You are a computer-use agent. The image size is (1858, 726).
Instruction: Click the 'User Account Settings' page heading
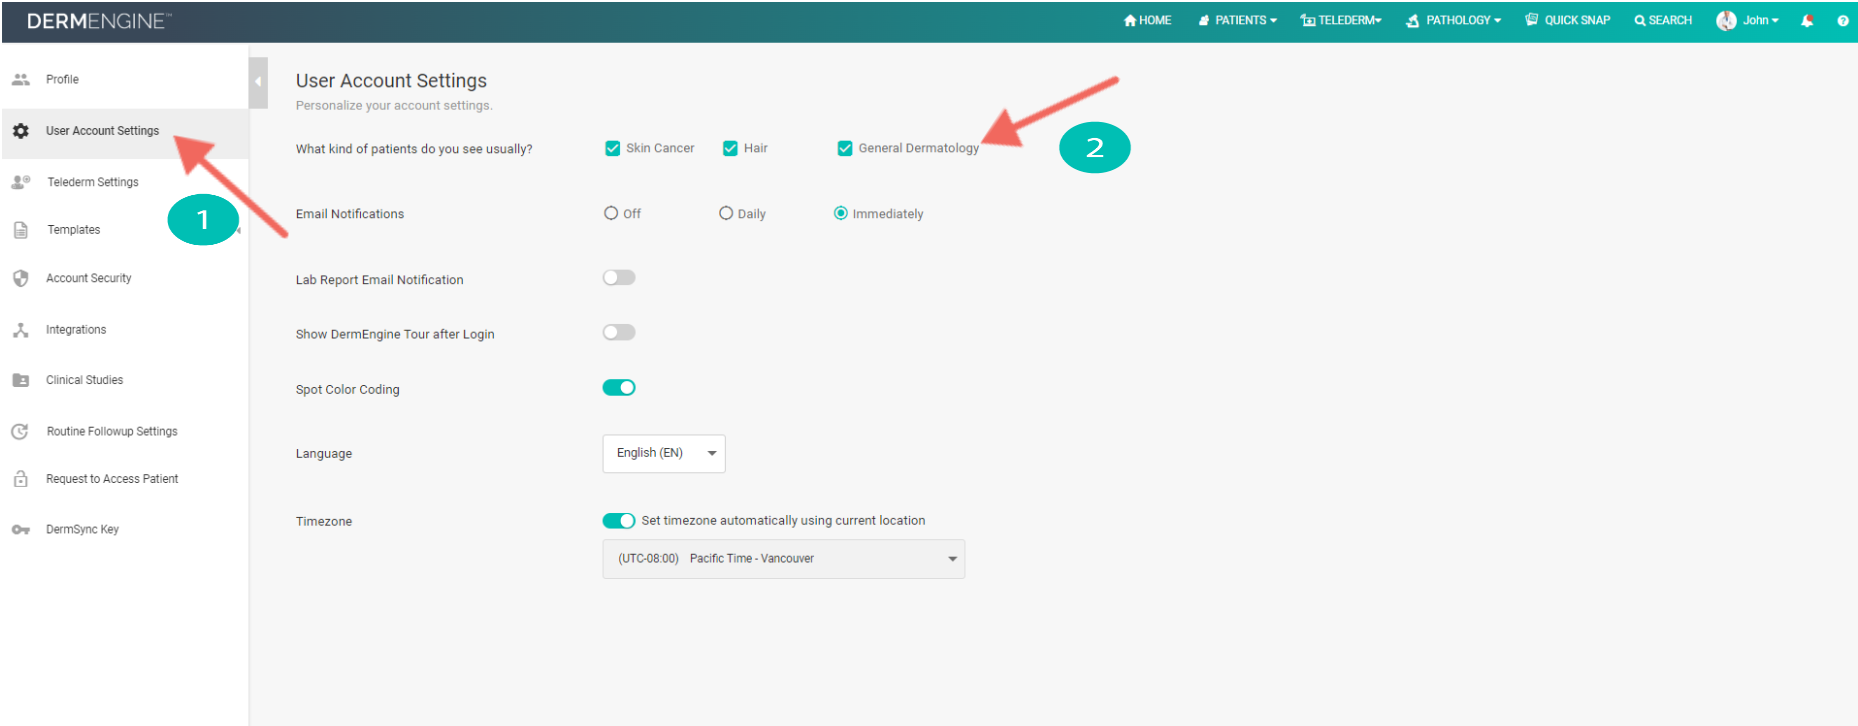coord(391,81)
